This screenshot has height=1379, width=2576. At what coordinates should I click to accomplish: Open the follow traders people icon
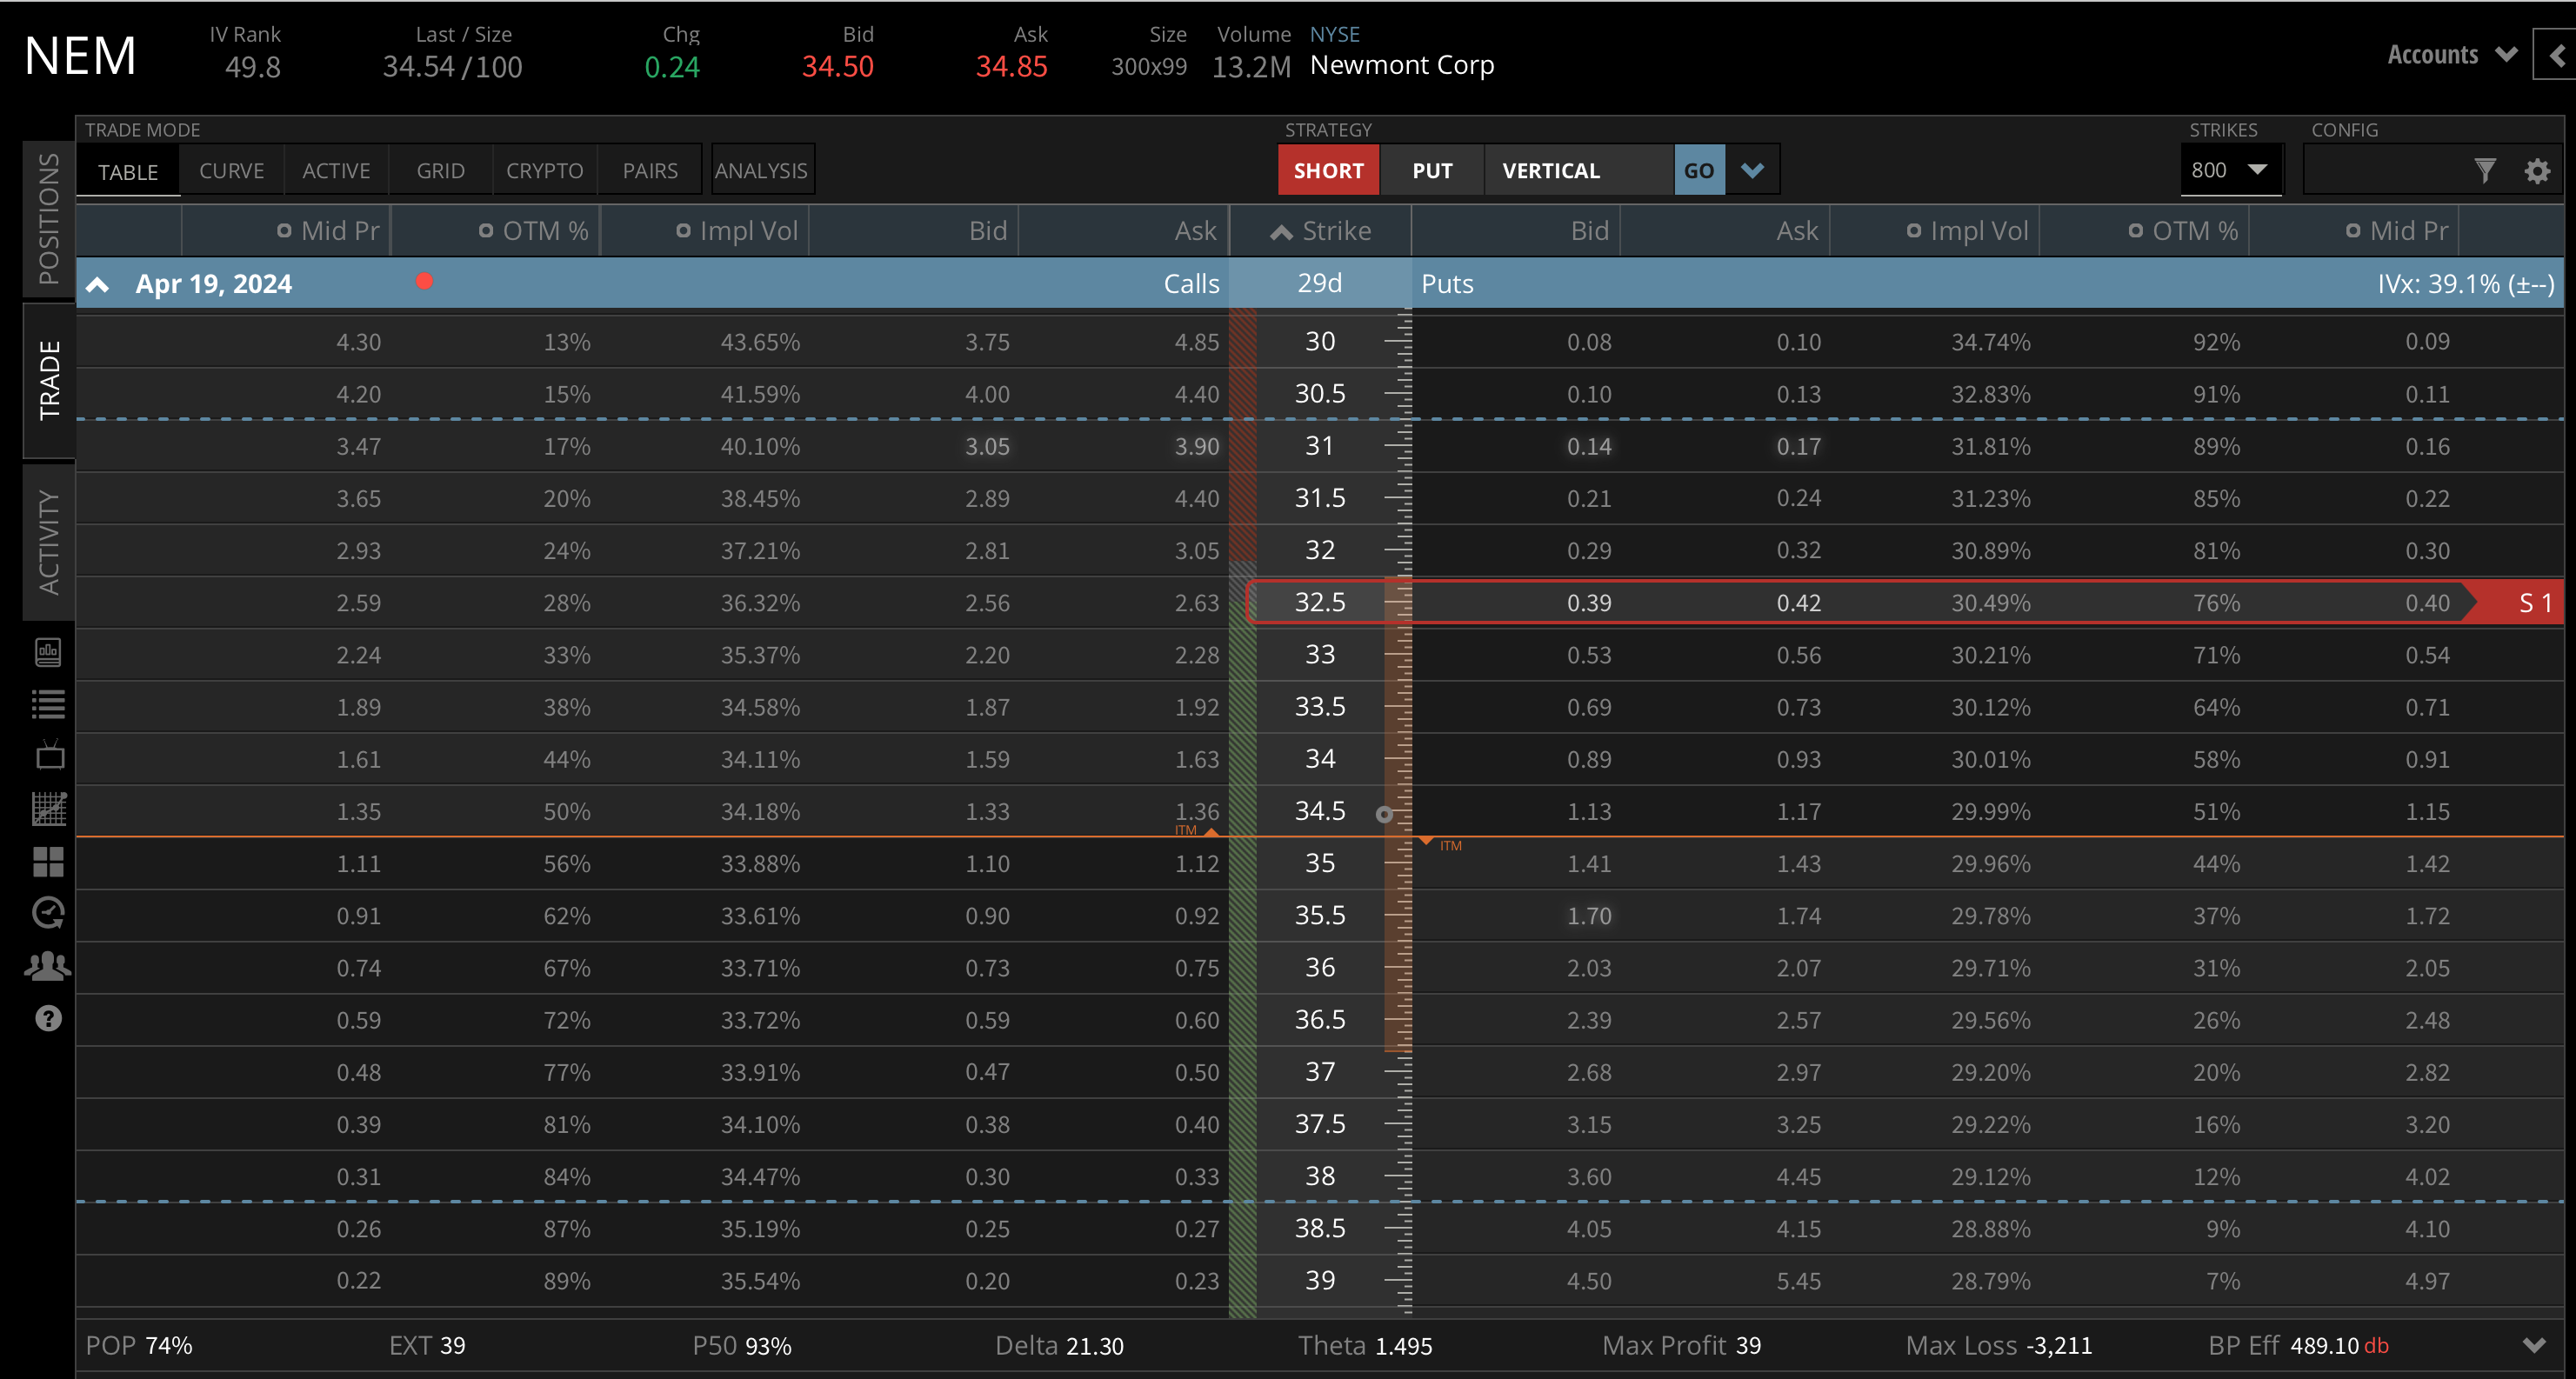point(49,966)
